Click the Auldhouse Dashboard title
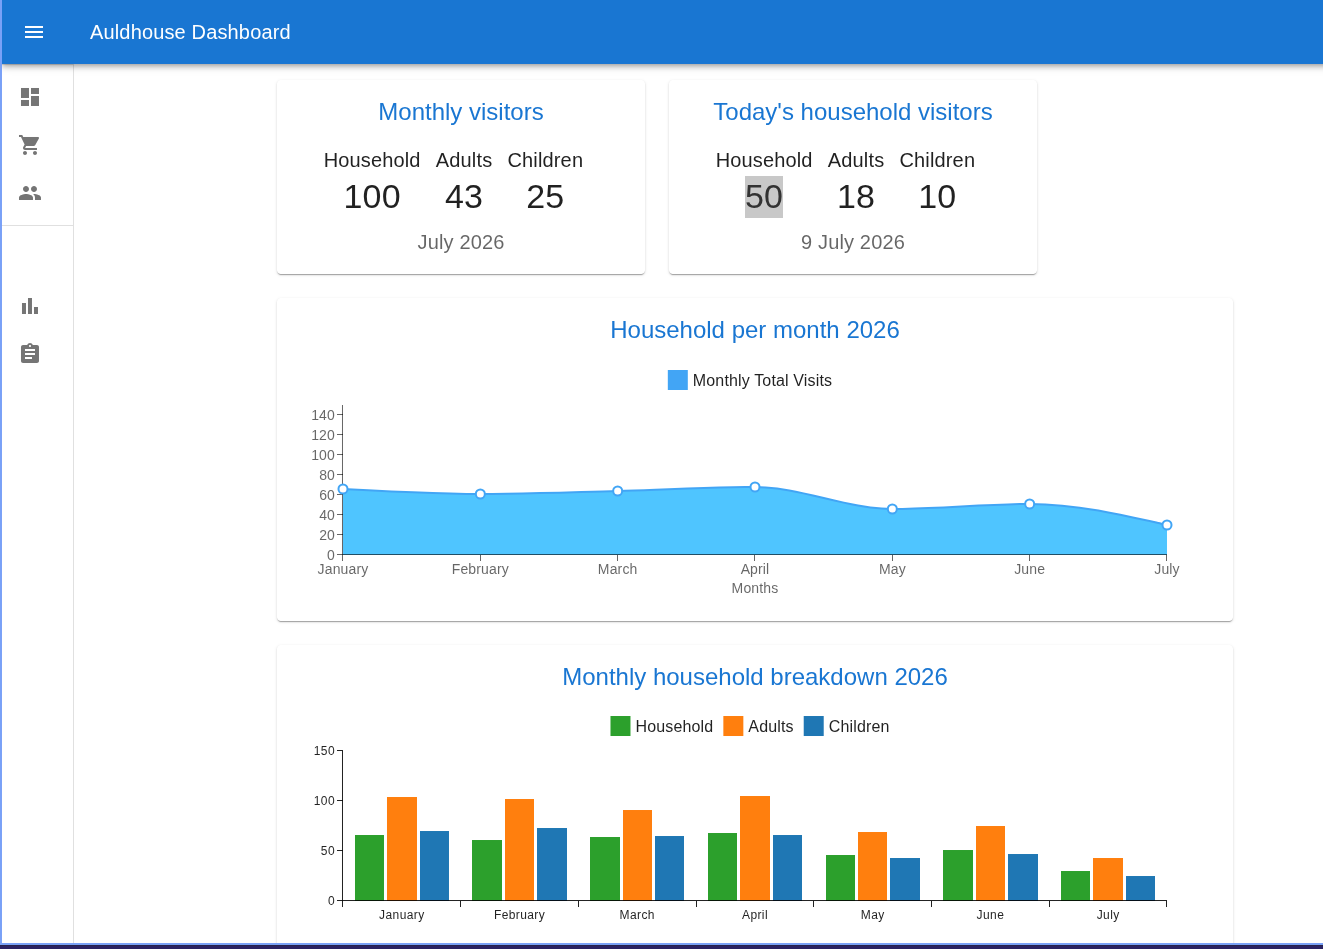This screenshot has width=1323, height=949. pos(190,32)
